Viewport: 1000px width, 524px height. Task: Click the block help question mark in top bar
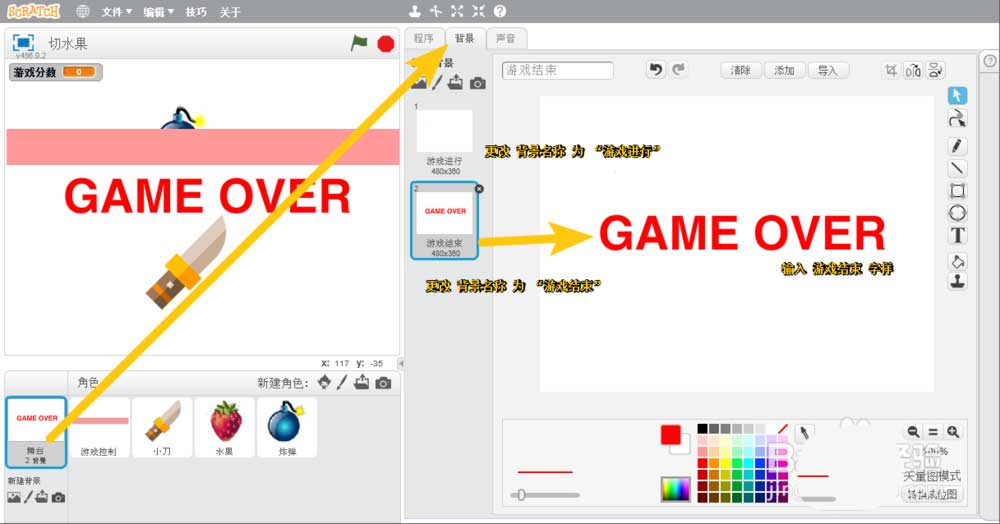click(500, 11)
